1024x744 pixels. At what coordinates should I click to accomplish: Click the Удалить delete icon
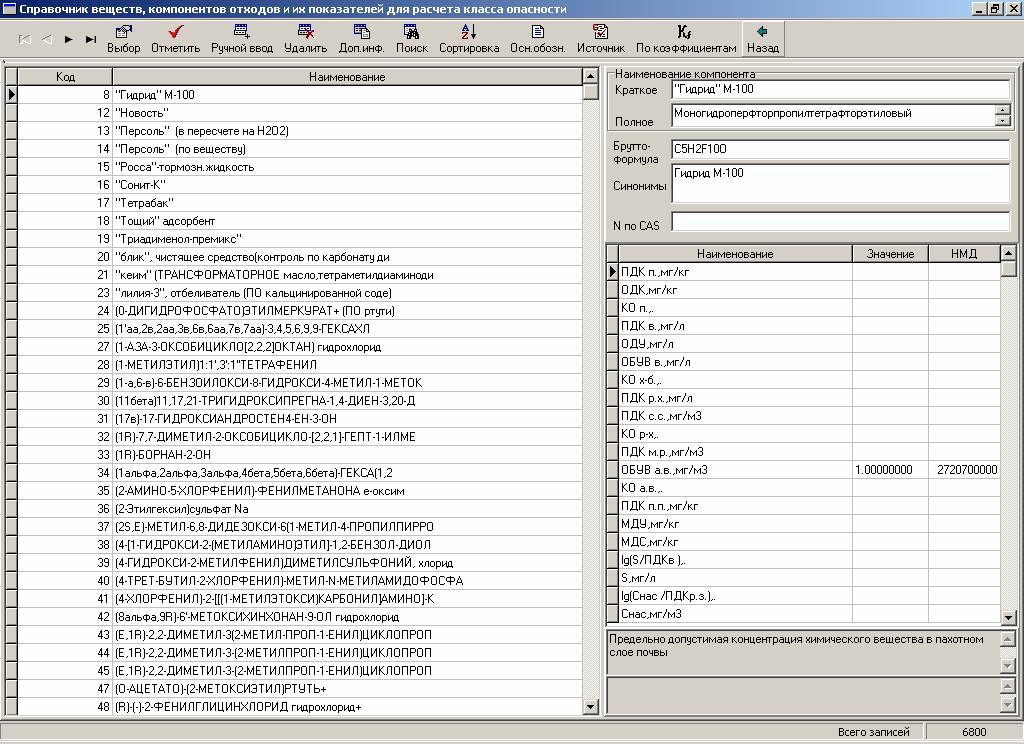click(x=305, y=33)
